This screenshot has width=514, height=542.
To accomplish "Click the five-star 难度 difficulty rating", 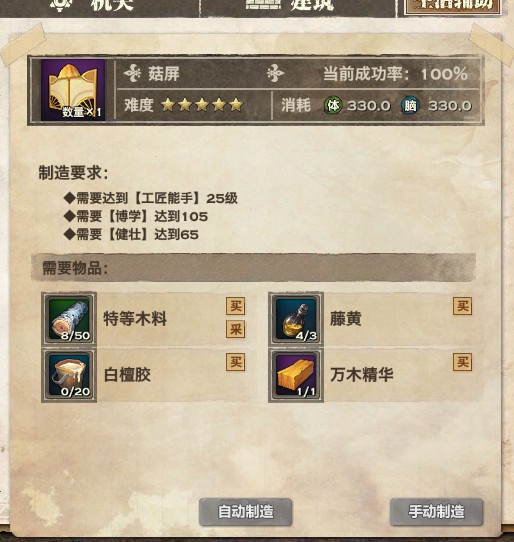I will coord(202,105).
